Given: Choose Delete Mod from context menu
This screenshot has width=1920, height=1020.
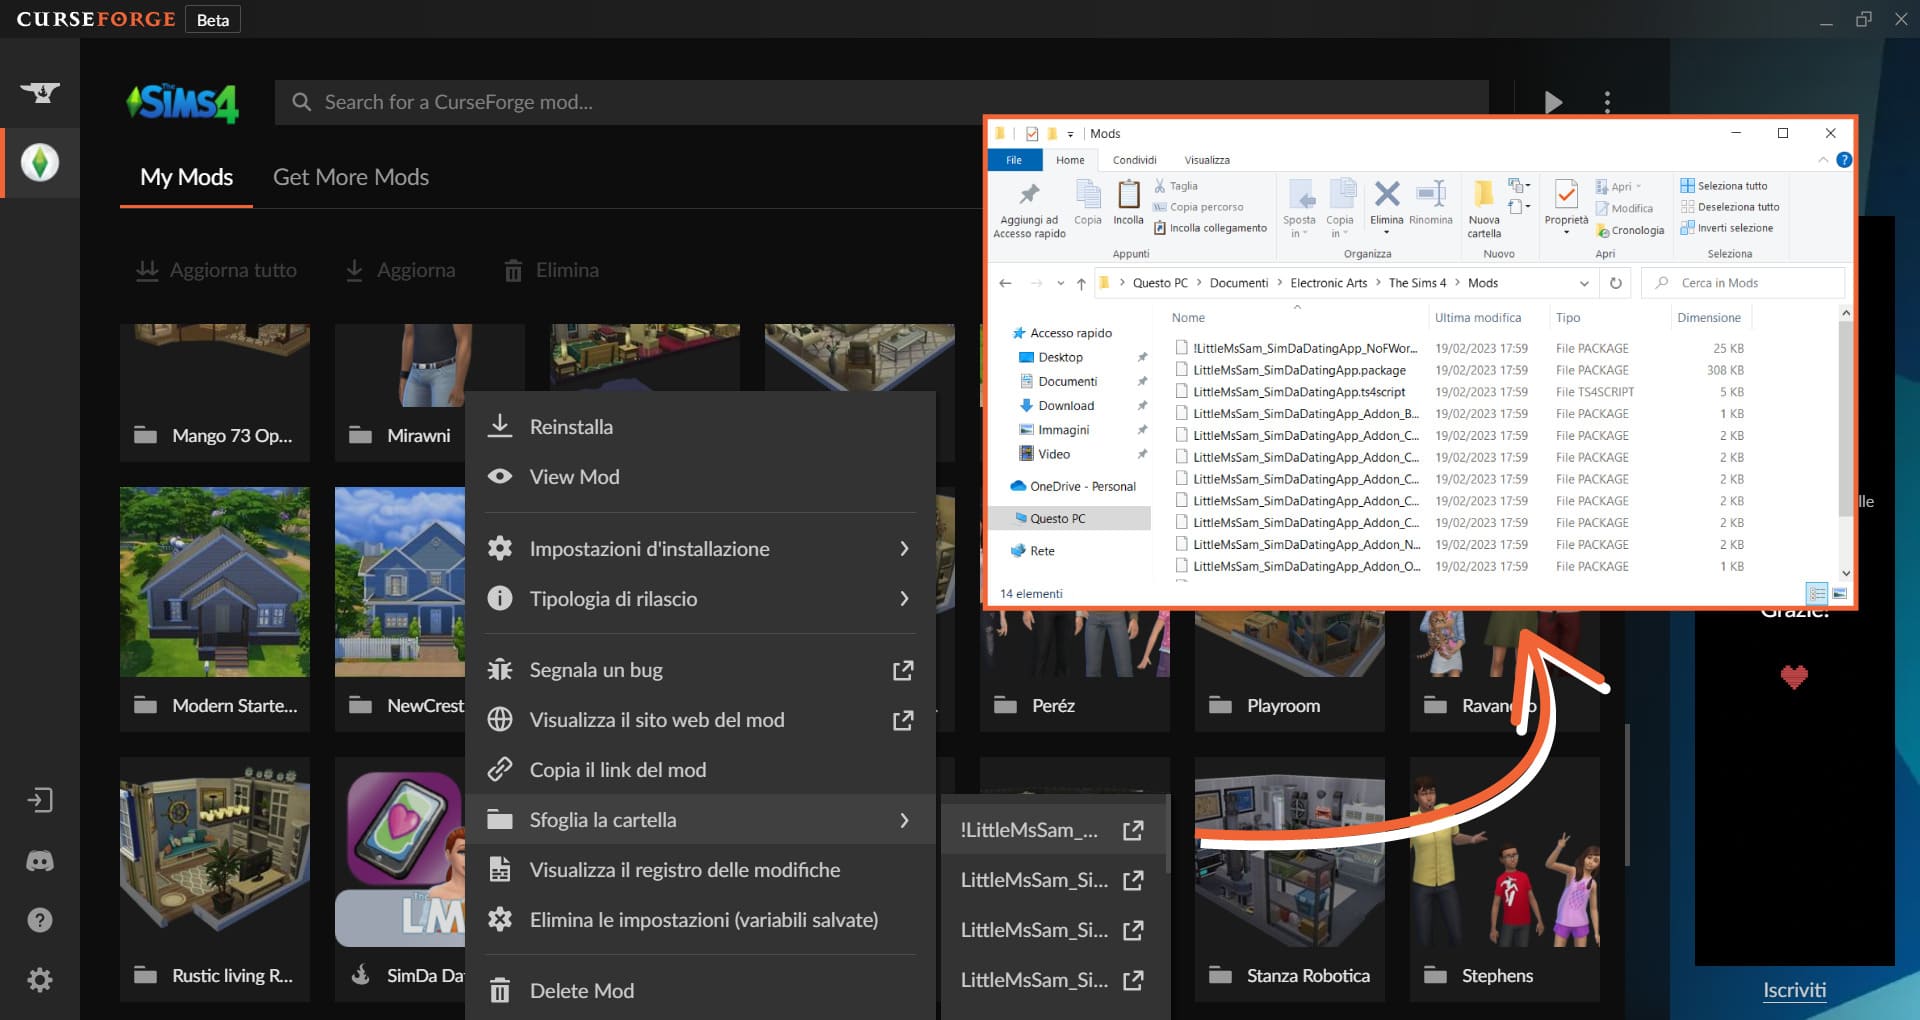Looking at the screenshot, I should click(x=700, y=991).
